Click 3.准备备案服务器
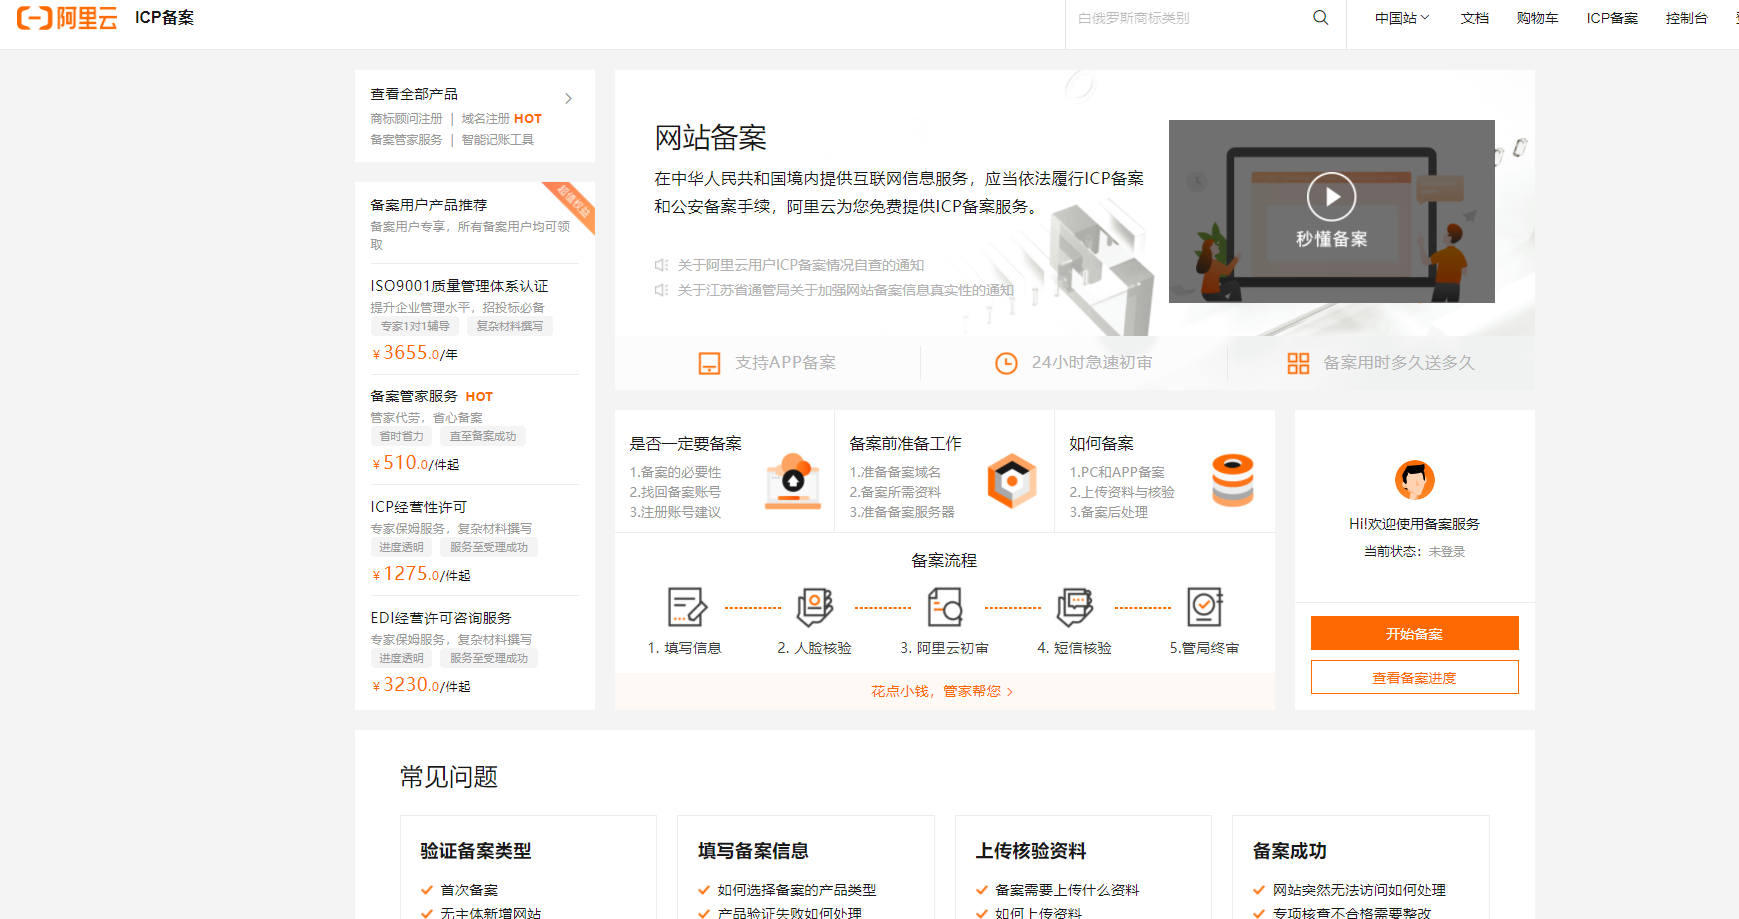The width and height of the screenshot is (1739, 919). point(902,512)
